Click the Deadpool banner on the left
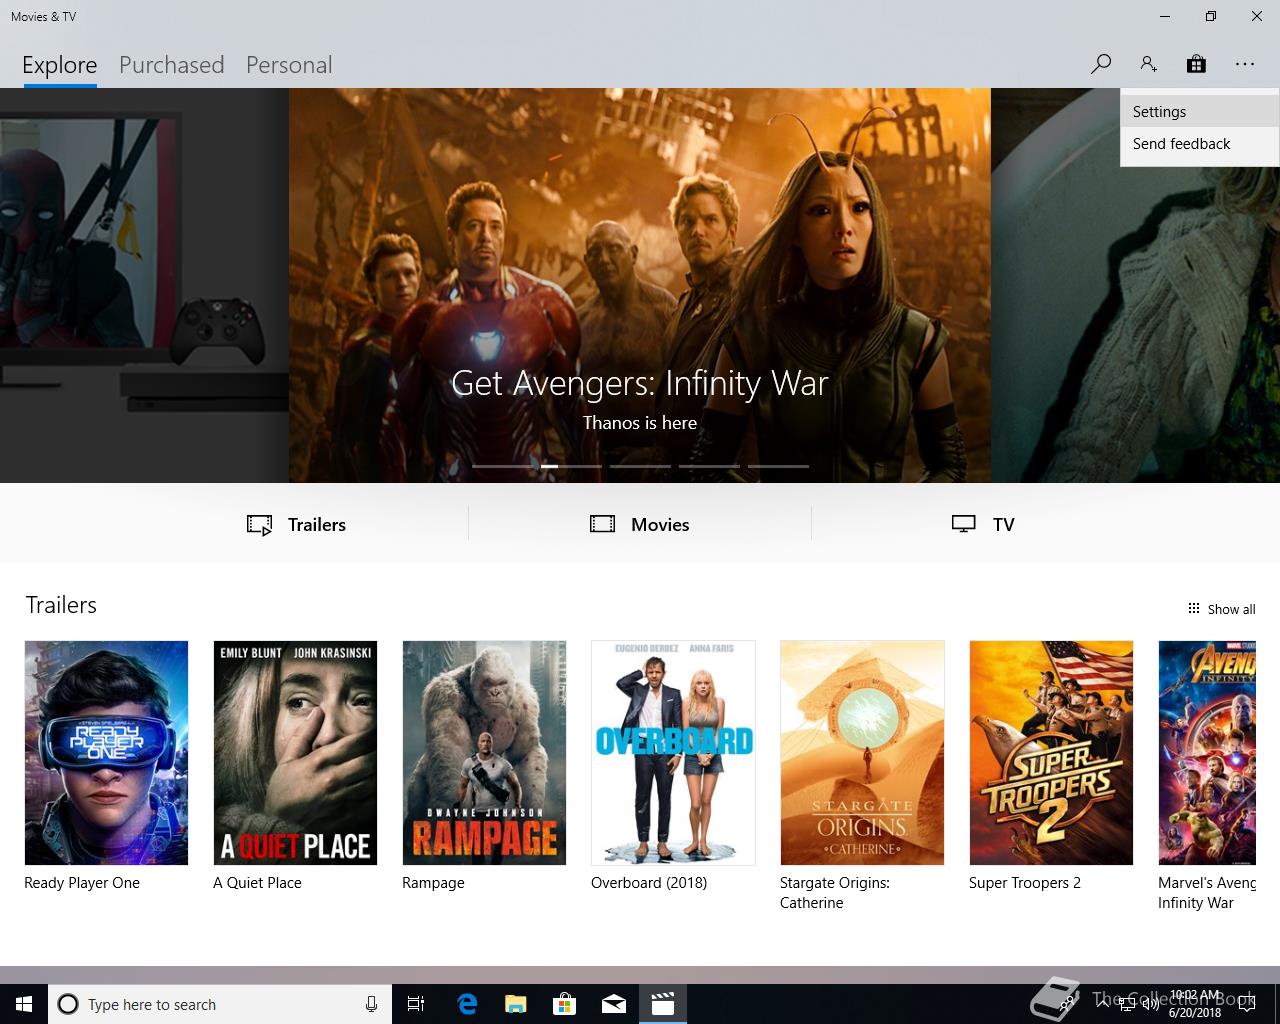 click(144, 285)
